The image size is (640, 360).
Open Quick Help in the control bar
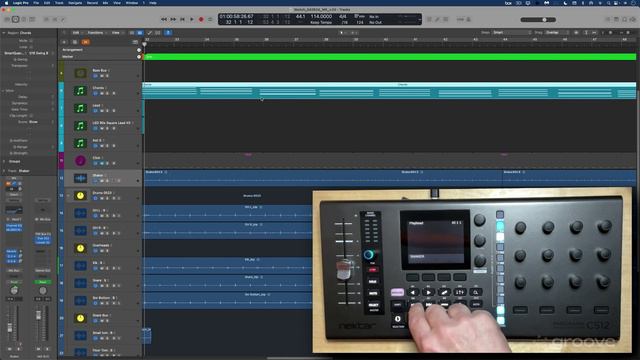click(24, 19)
